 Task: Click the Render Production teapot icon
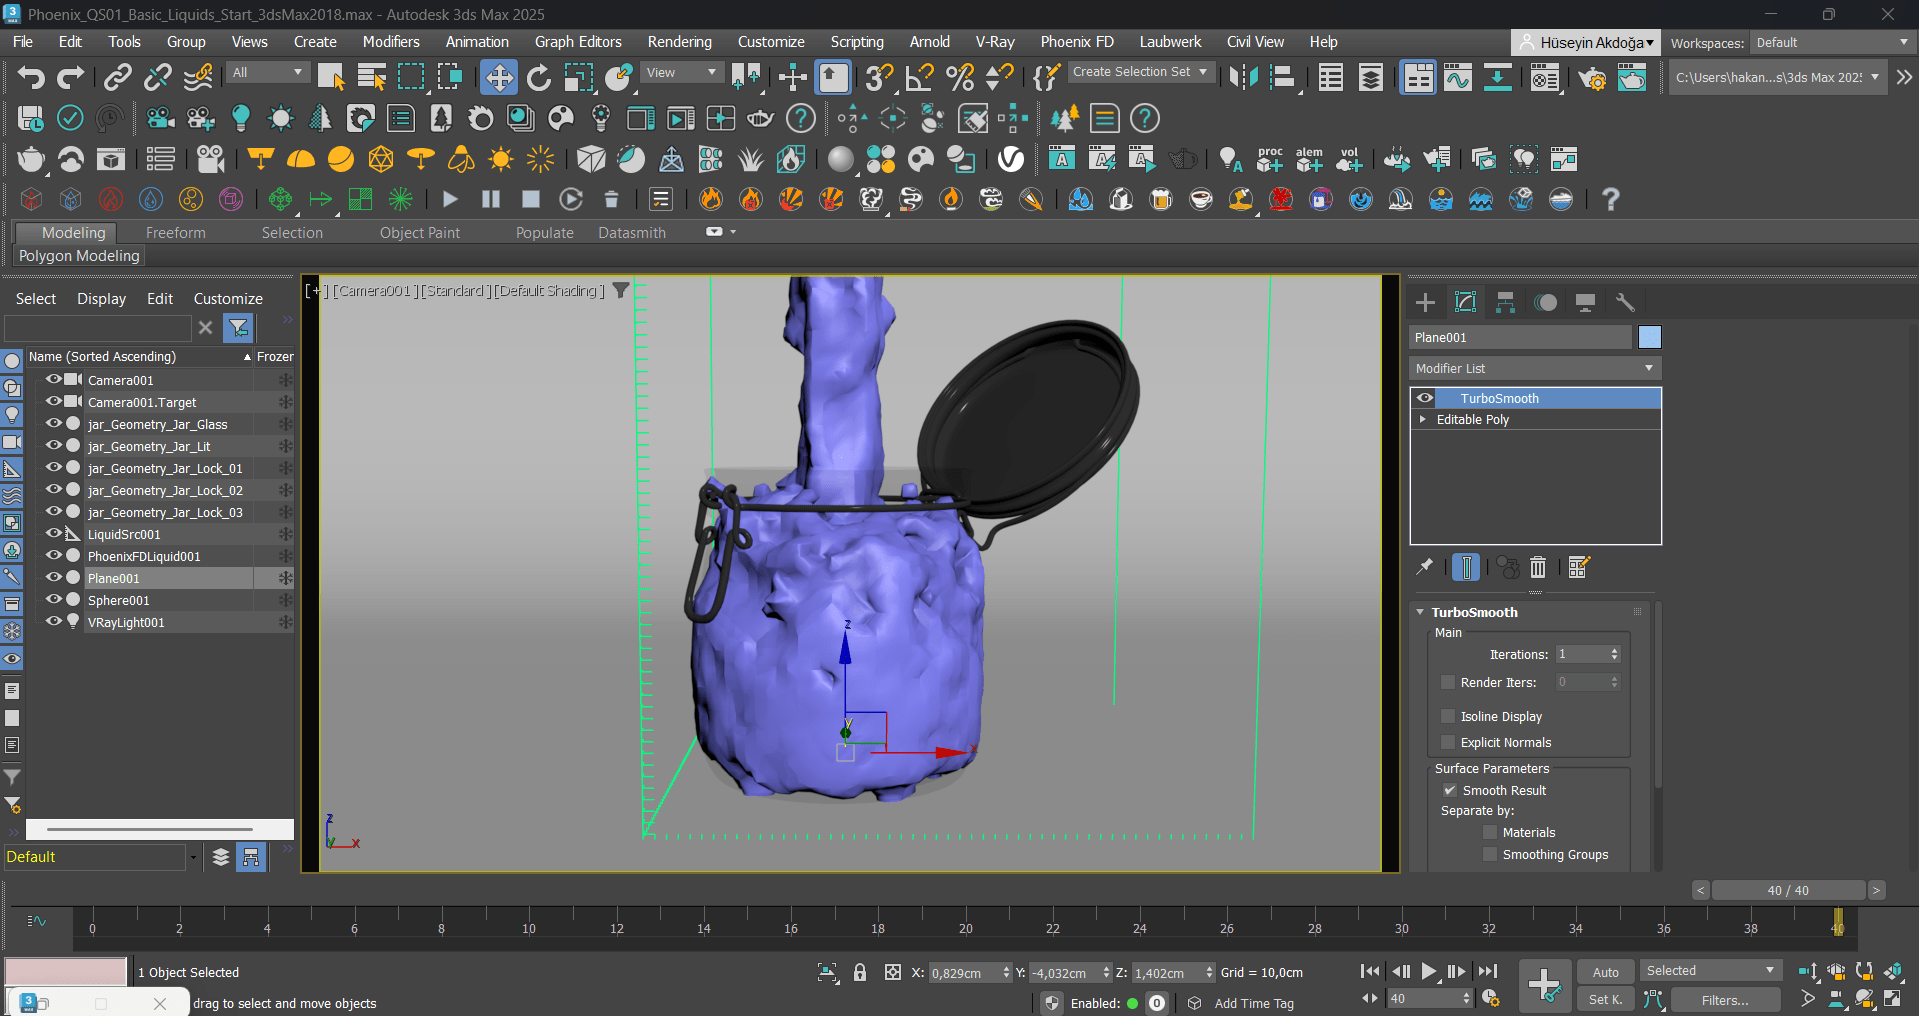[1633, 77]
